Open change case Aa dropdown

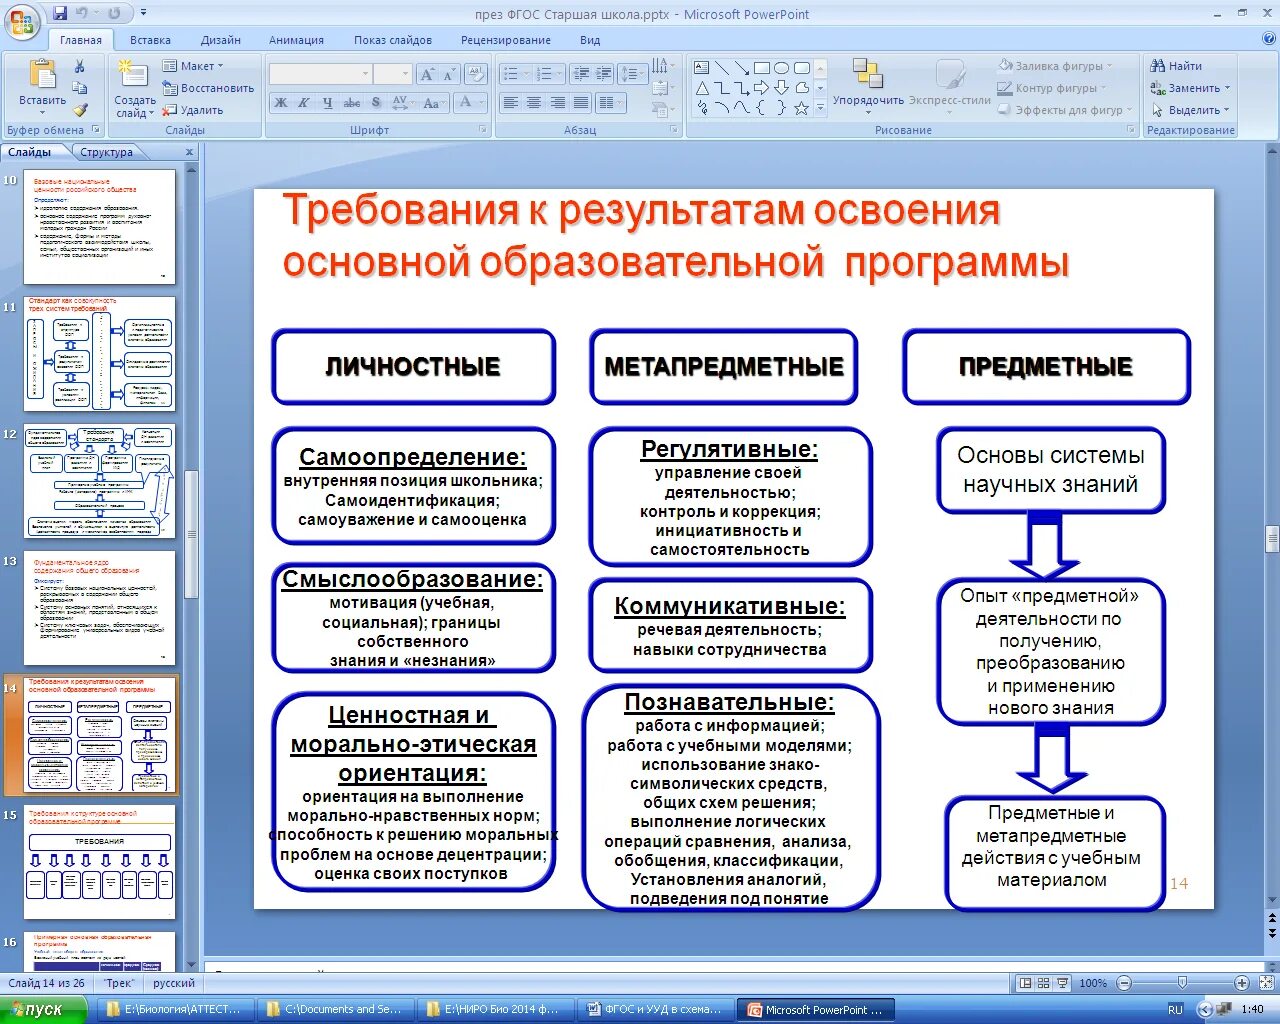coord(433,103)
